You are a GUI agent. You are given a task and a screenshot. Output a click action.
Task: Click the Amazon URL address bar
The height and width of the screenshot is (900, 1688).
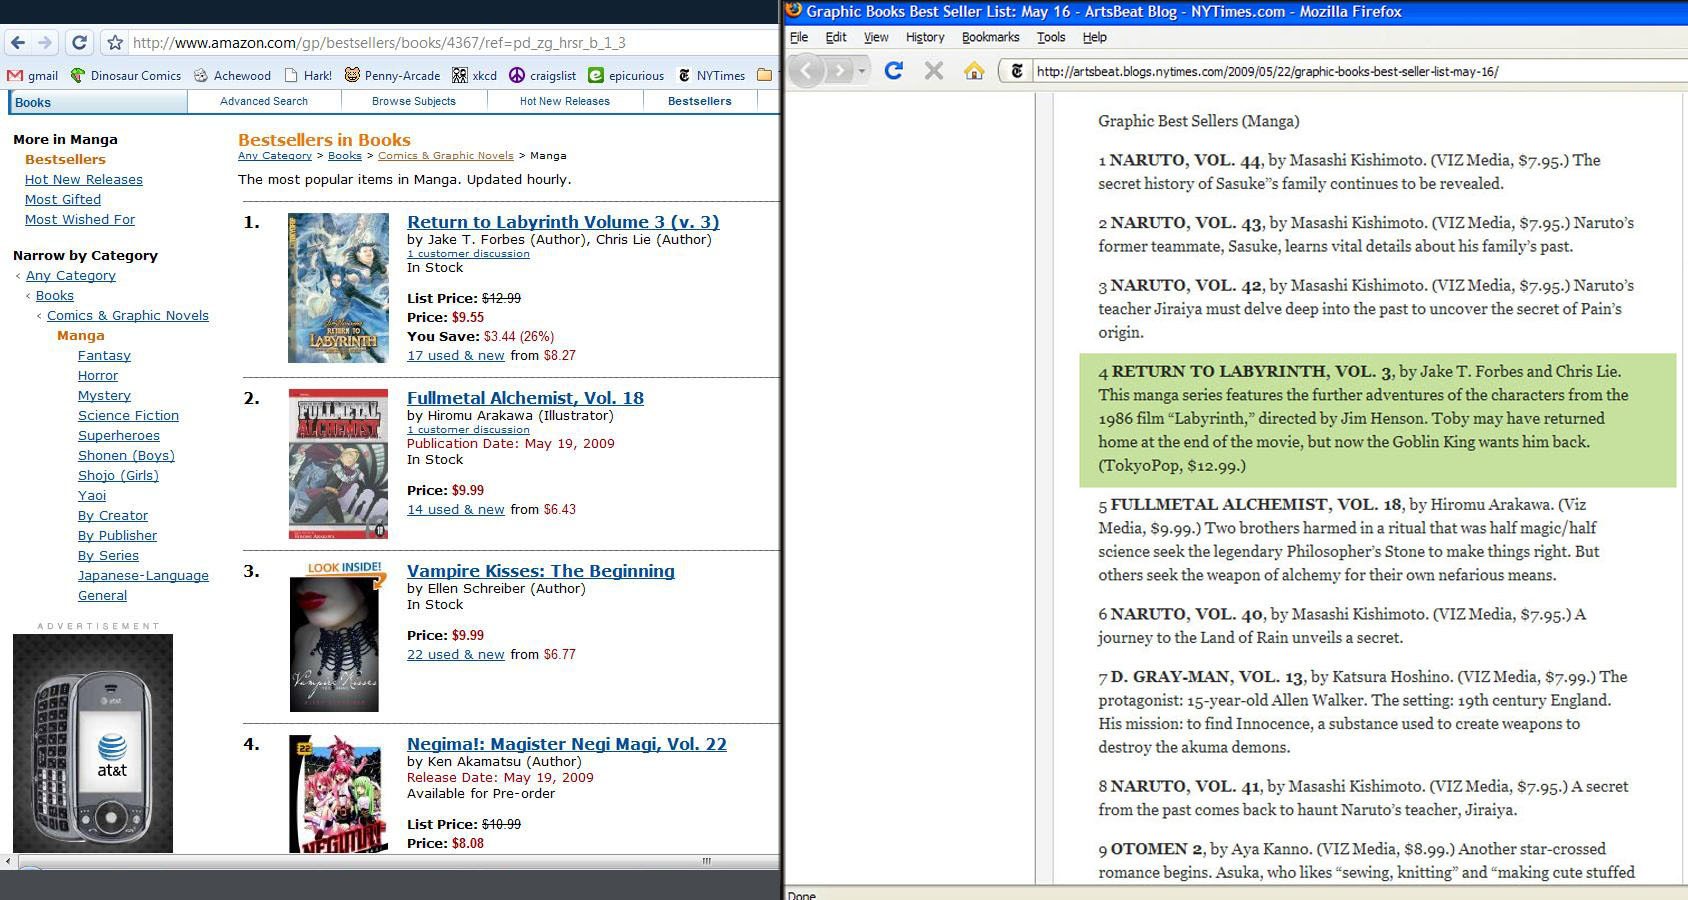coord(450,43)
